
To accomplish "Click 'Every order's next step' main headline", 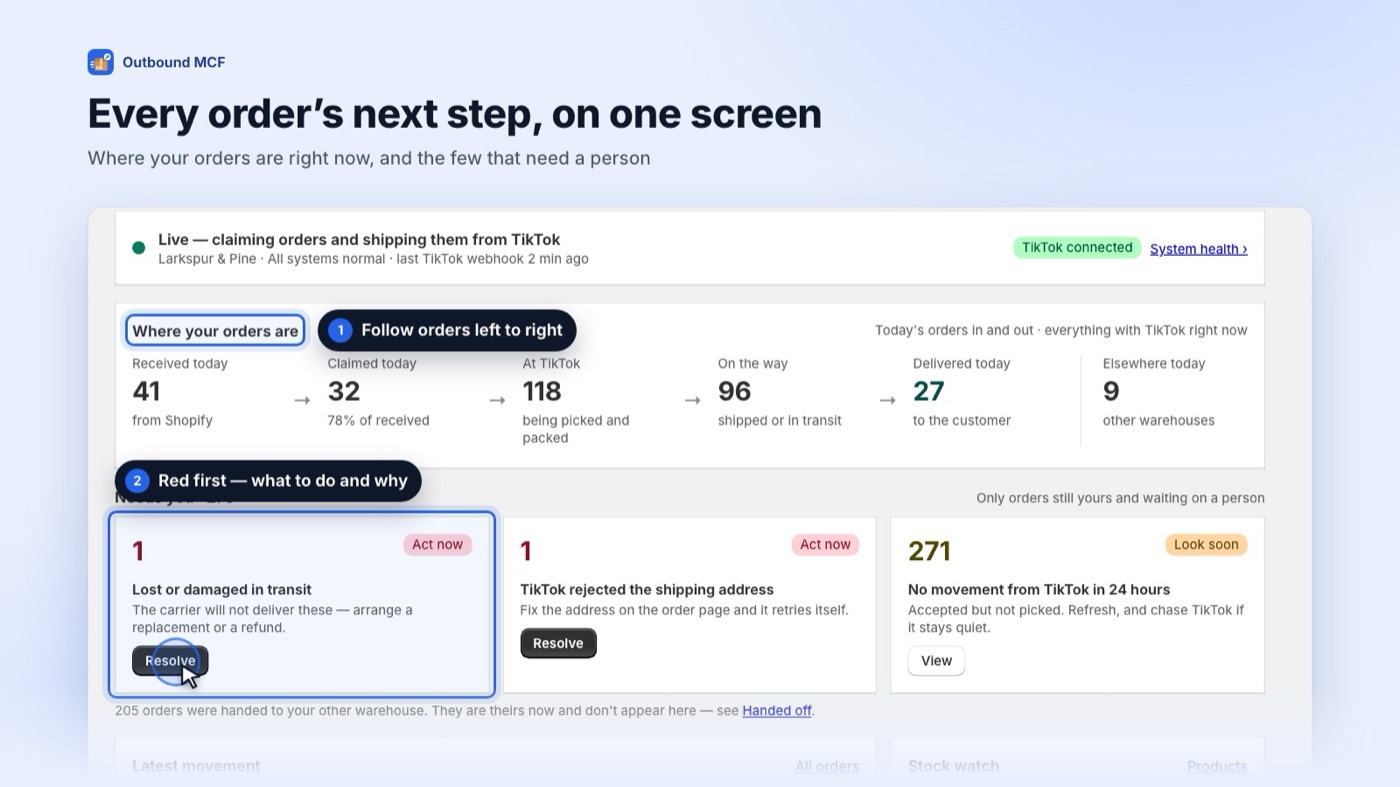I will [455, 114].
